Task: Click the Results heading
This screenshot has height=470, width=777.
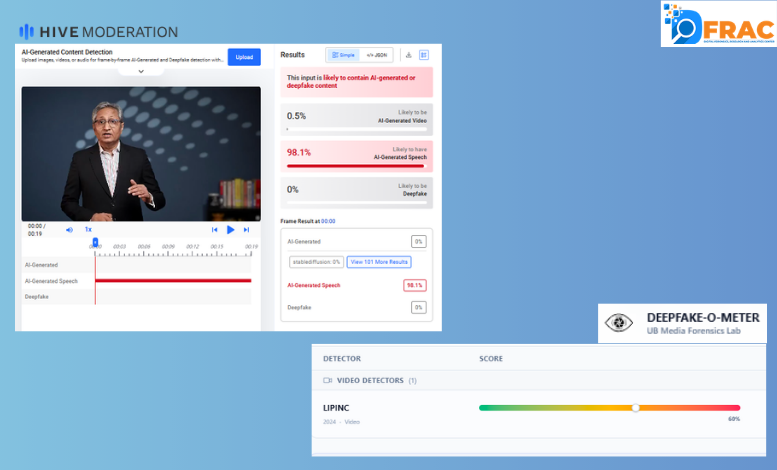Action: 292,55
